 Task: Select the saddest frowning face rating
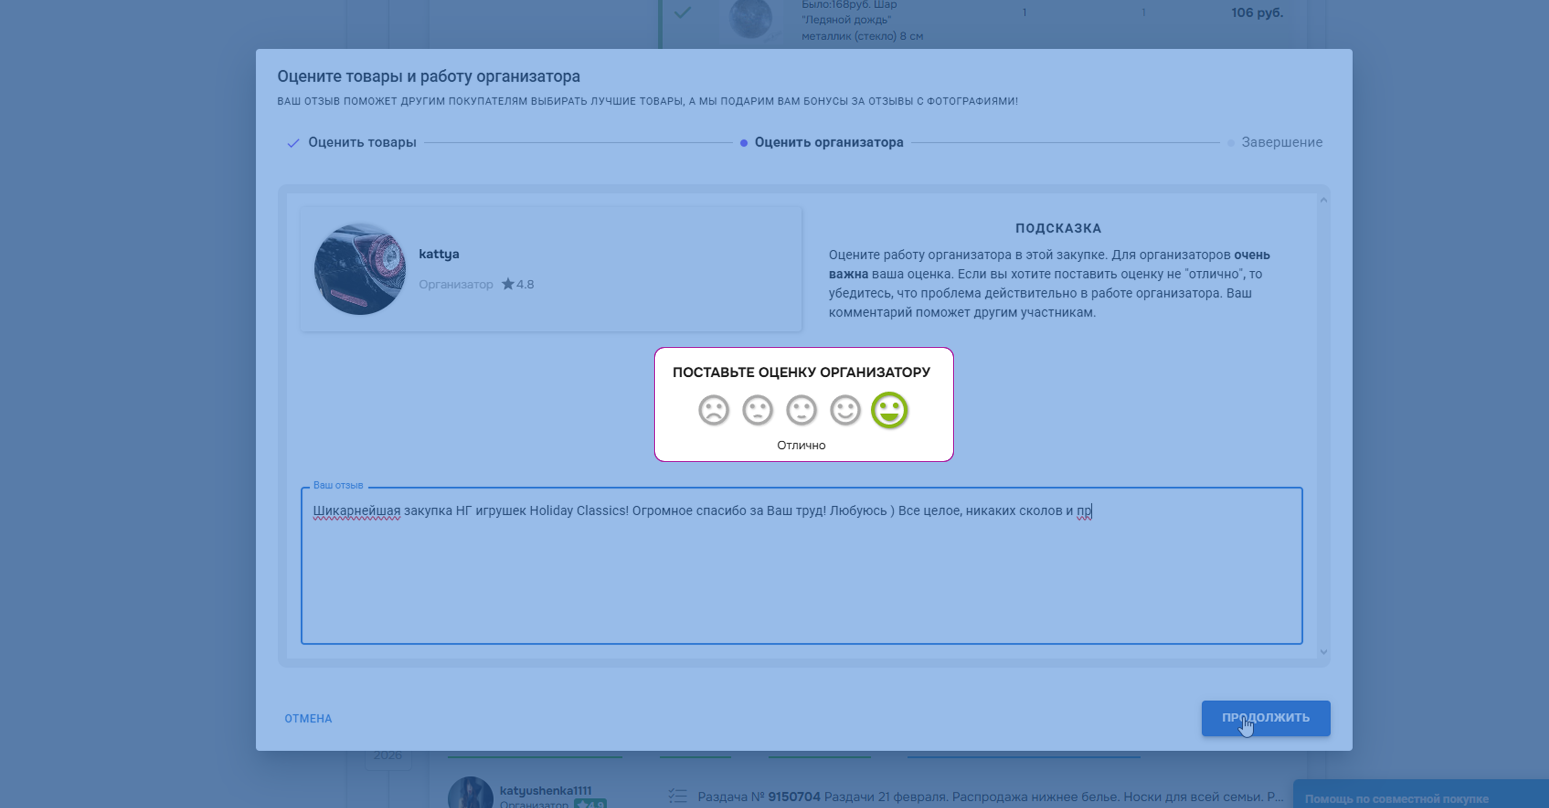pos(713,410)
